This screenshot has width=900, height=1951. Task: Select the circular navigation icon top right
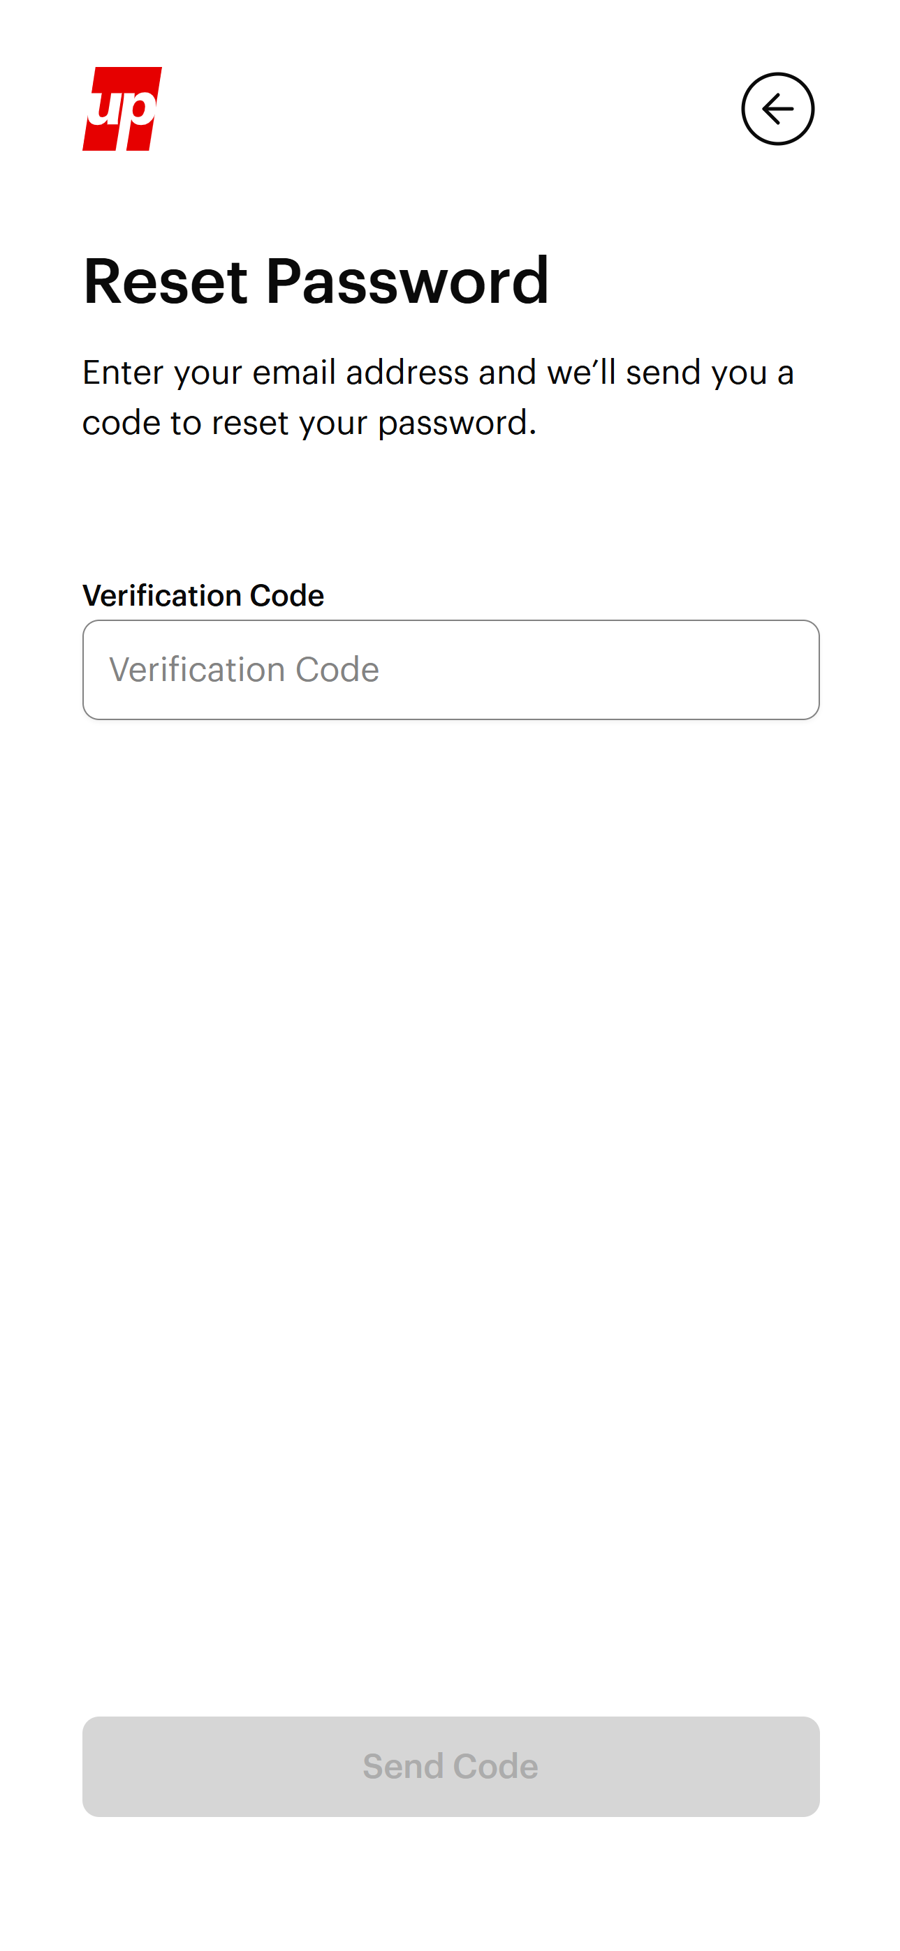(x=778, y=109)
